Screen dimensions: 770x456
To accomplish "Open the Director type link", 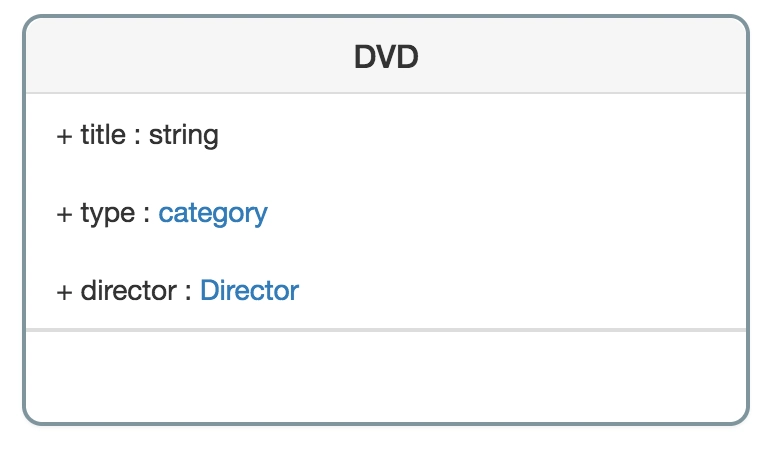I will (249, 291).
